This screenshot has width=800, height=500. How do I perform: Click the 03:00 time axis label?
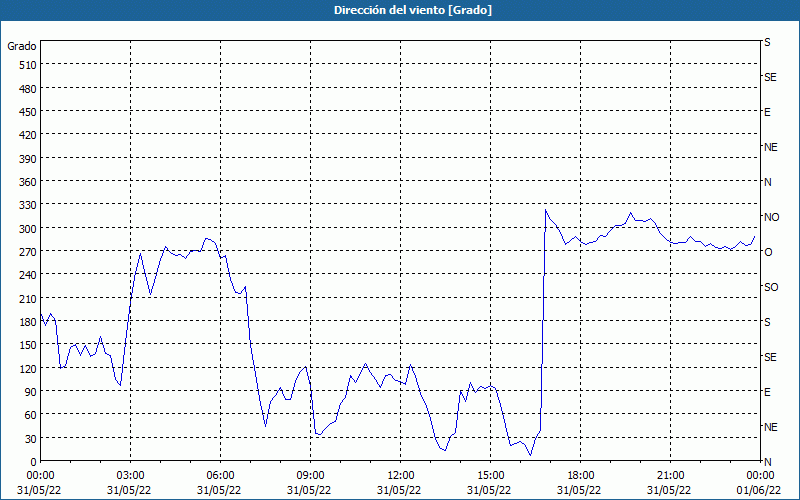(131, 476)
